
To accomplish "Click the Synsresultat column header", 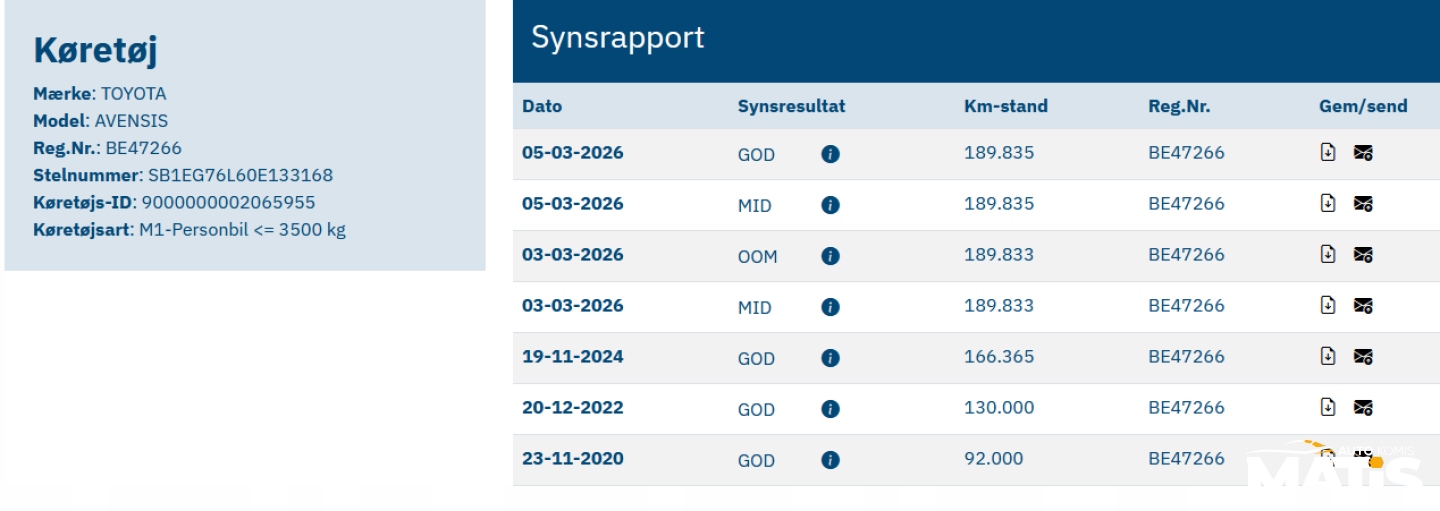I will [791, 106].
